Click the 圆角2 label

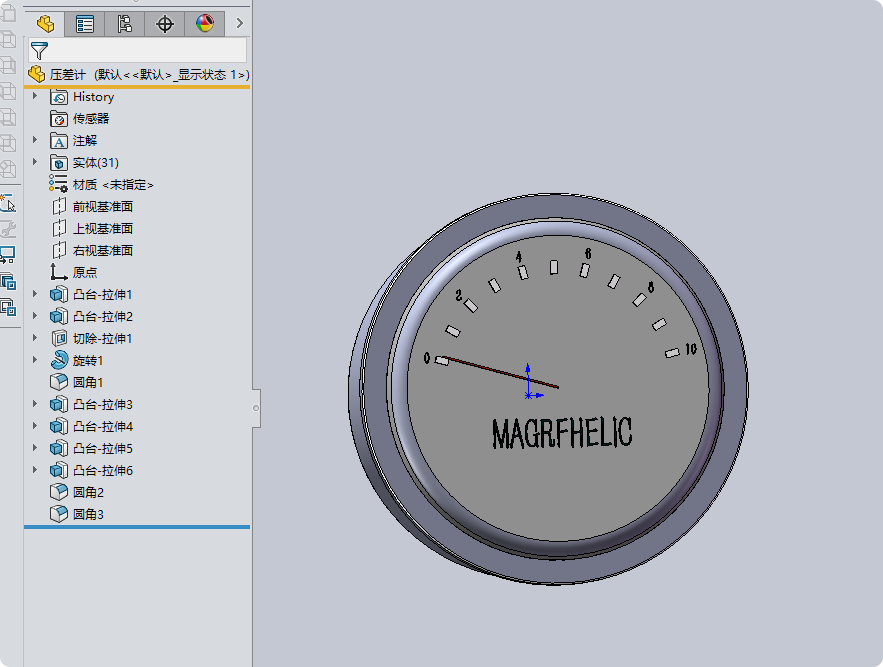coord(88,492)
